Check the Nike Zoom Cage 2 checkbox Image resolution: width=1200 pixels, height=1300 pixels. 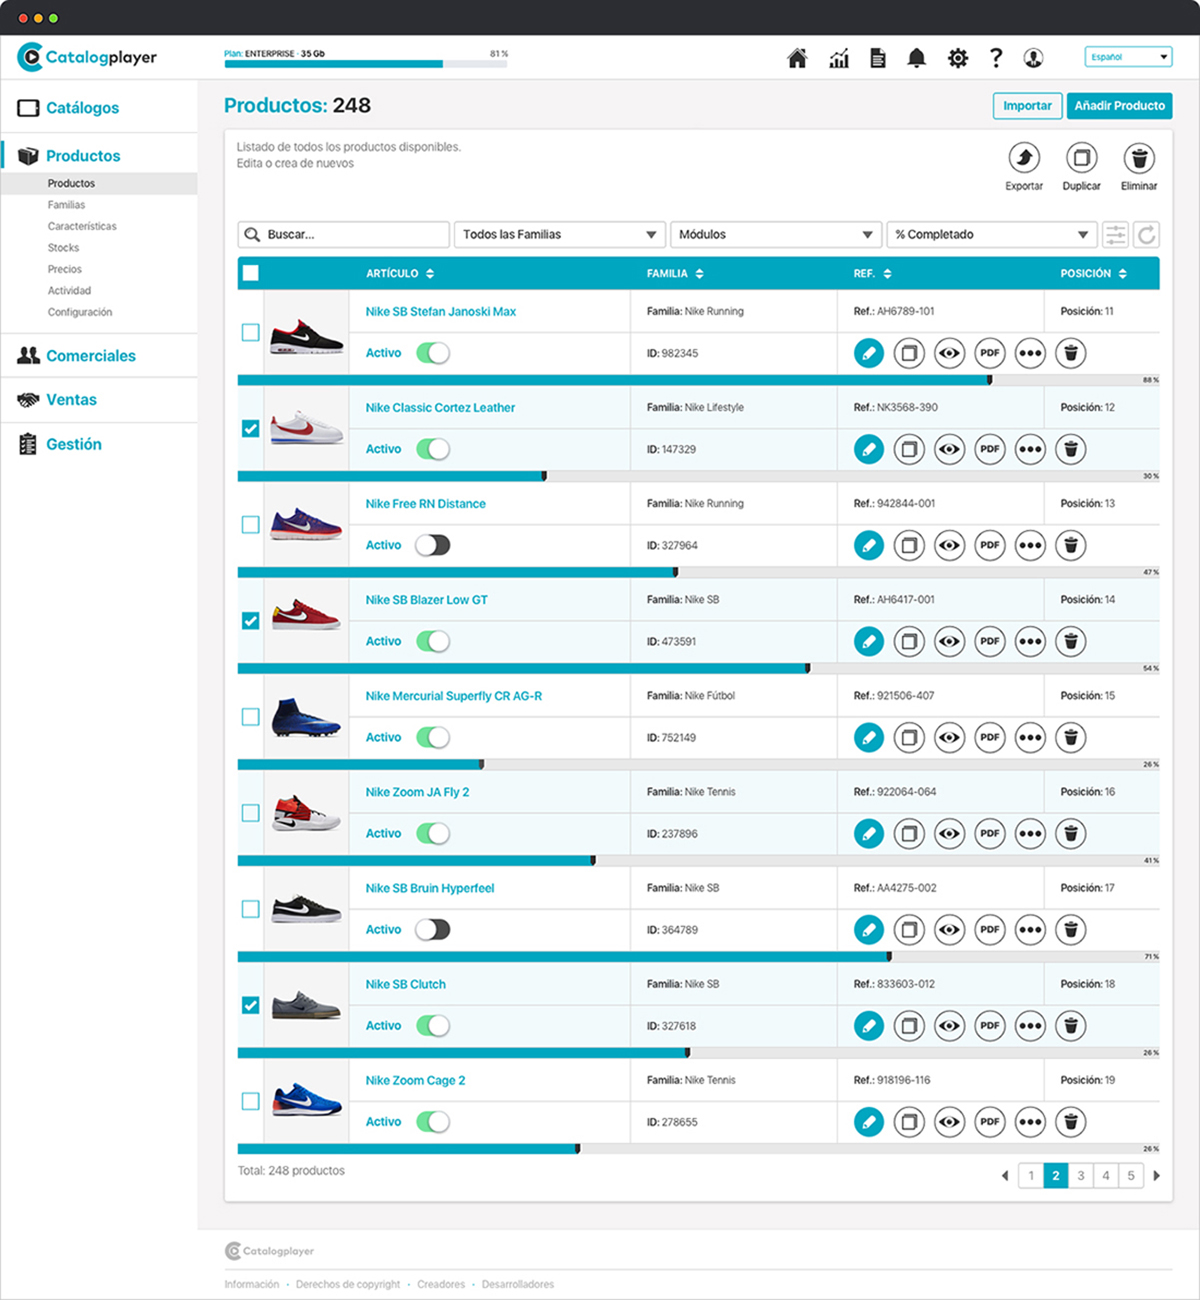[x=251, y=1101]
